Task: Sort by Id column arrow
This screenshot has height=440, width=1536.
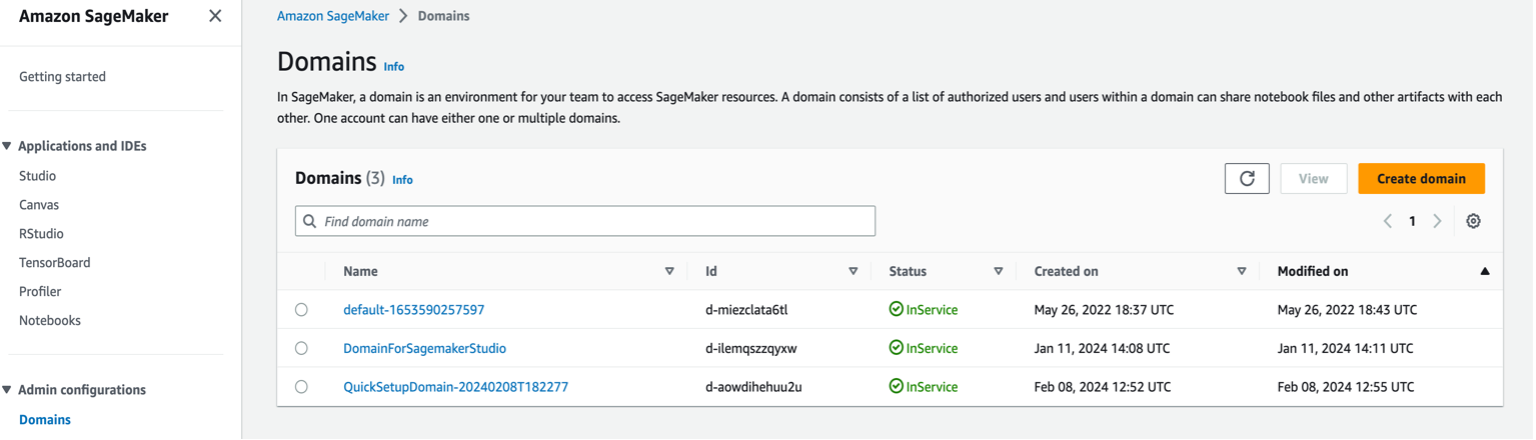Action: [x=853, y=271]
